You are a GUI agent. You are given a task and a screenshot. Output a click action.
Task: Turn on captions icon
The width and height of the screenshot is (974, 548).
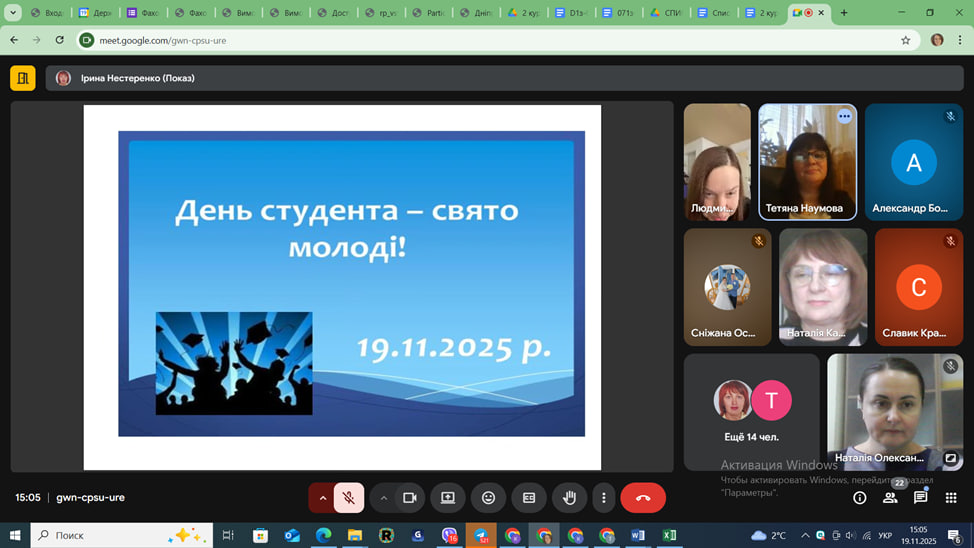pyautogui.click(x=529, y=497)
